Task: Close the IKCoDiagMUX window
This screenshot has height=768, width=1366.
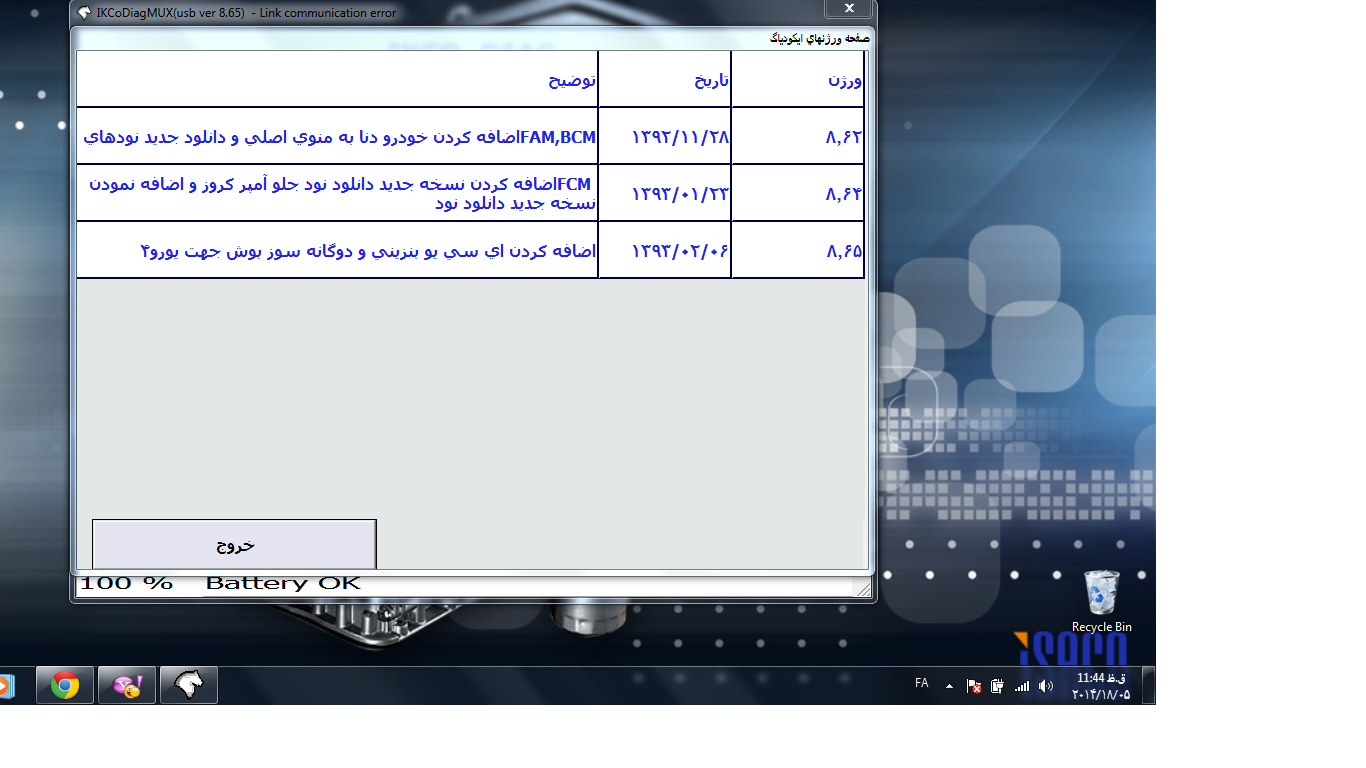Action: 848,9
